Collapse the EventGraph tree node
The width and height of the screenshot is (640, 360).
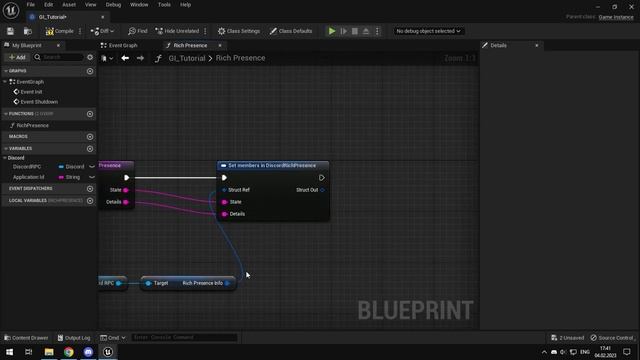click(x=5, y=82)
